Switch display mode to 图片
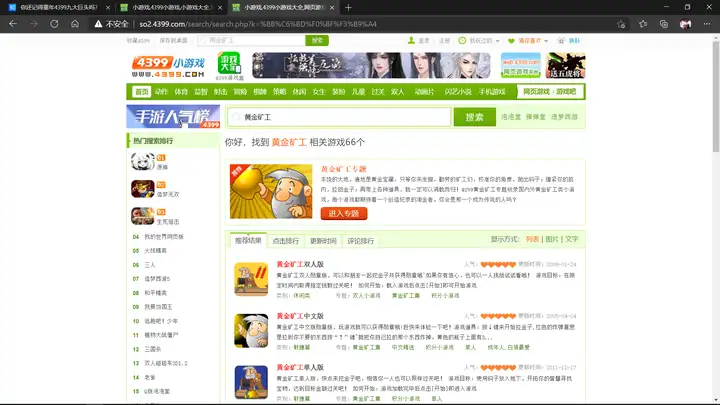720x405 pixels. pos(551,239)
